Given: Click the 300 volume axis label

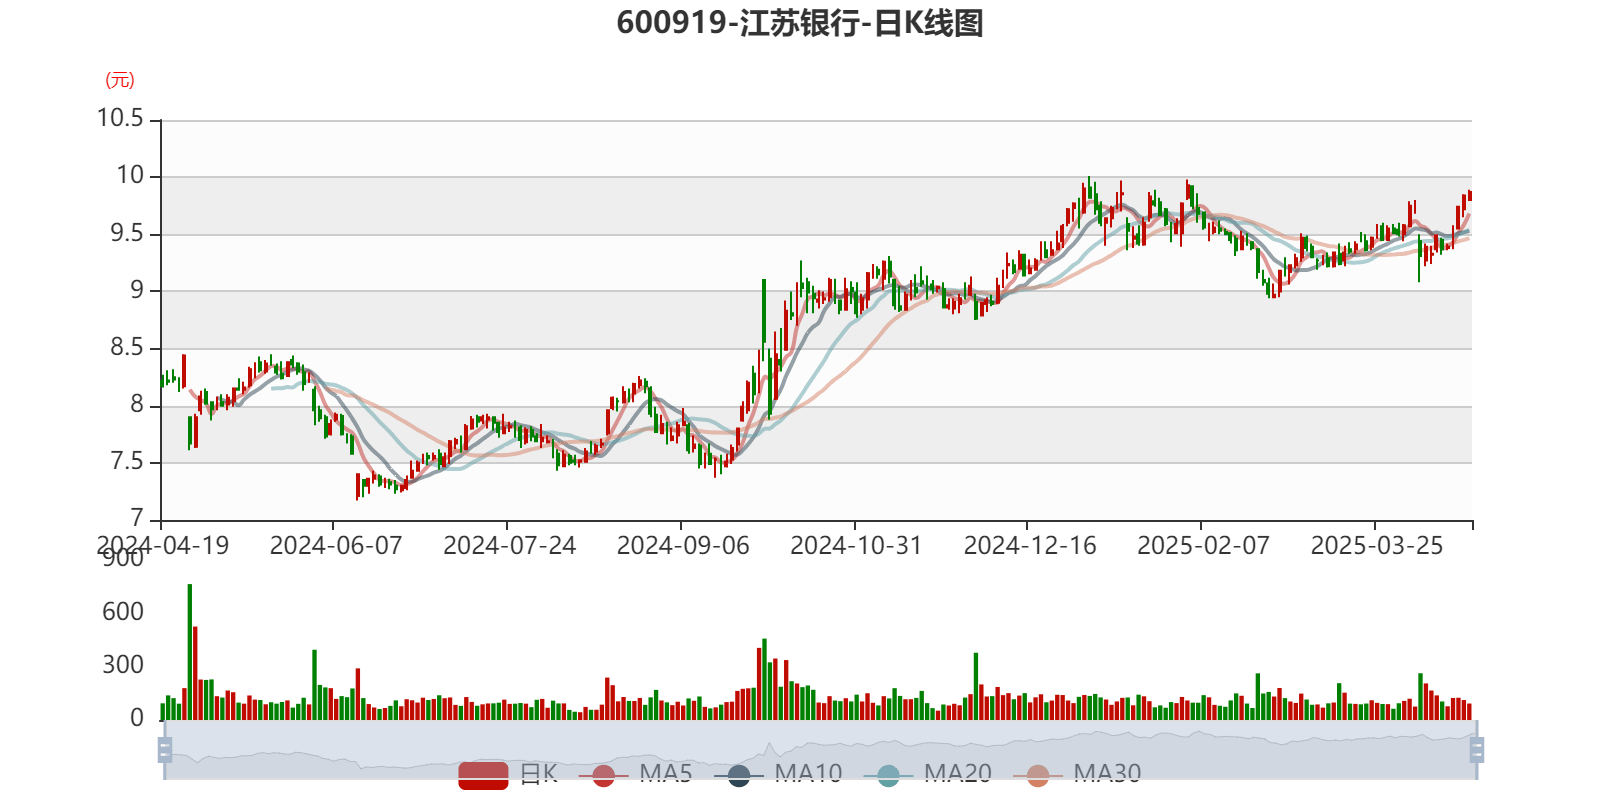Looking at the screenshot, I should click(x=123, y=664).
